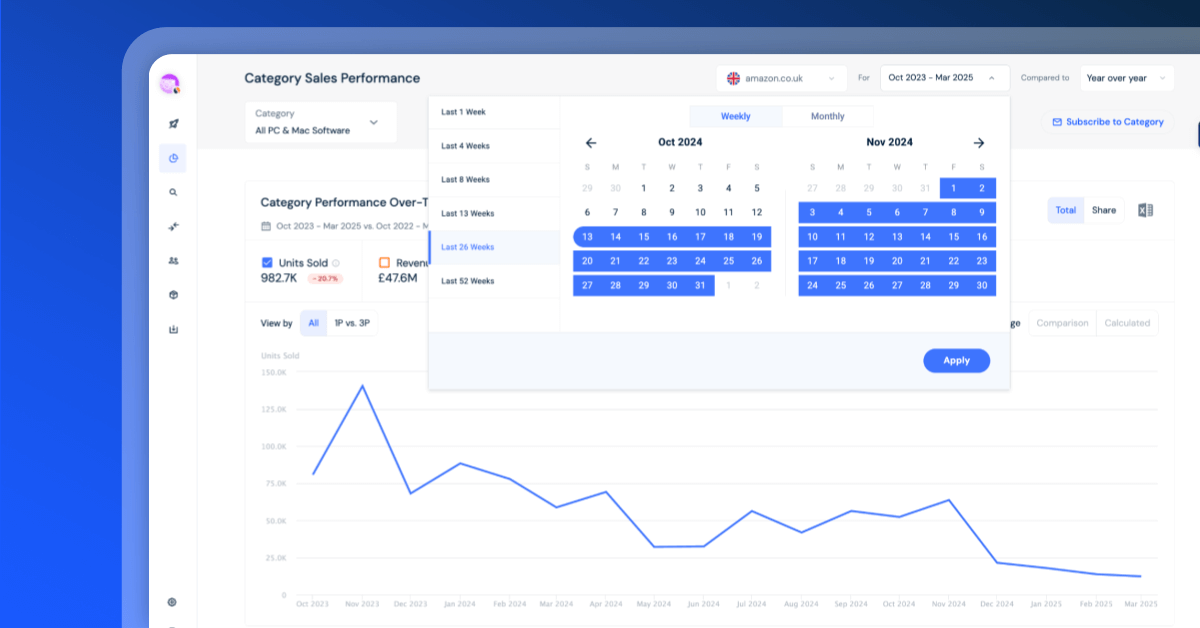The width and height of the screenshot is (1200, 628).
Task: Toggle the 1P vs. 3P view
Action: pos(352,323)
